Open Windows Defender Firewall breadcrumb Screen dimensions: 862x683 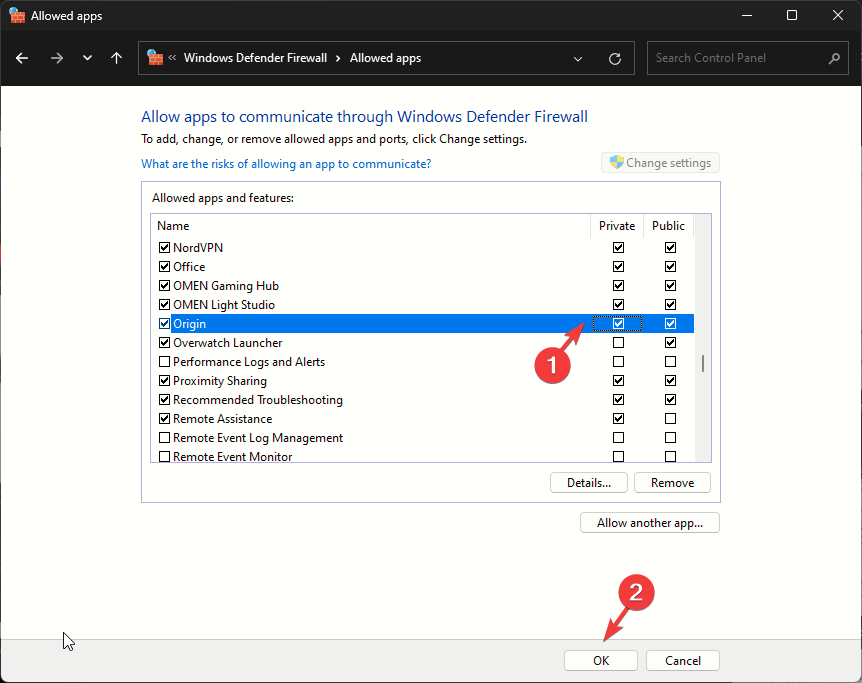(x=255, y=58)
